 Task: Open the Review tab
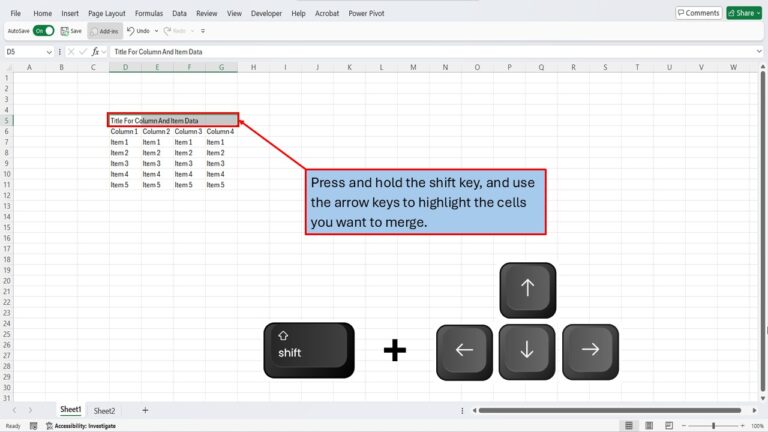click(207, 13)
